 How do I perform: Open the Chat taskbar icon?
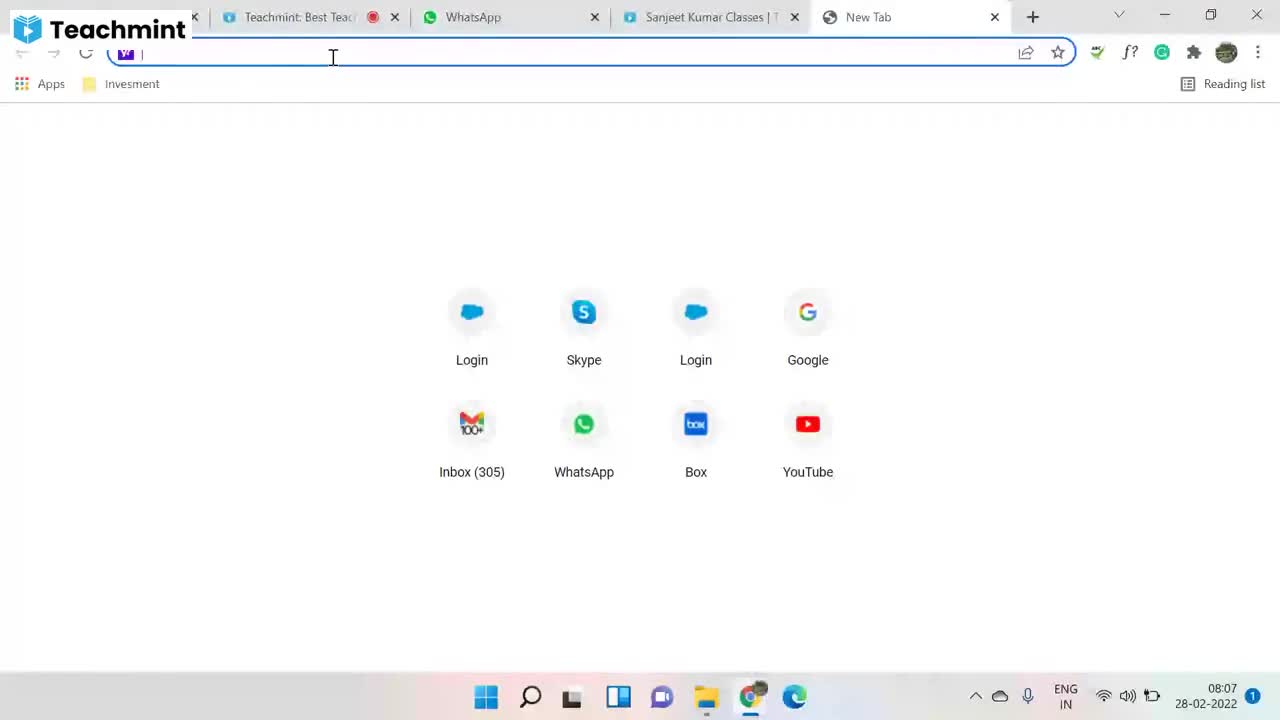pos(662,697)
